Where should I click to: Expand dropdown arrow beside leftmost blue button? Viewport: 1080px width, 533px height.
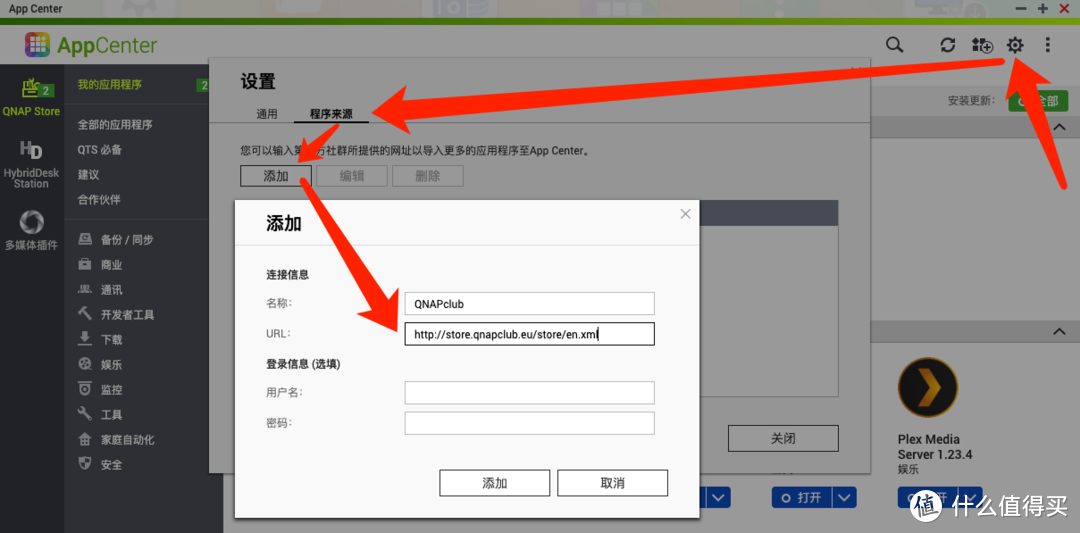718,497
